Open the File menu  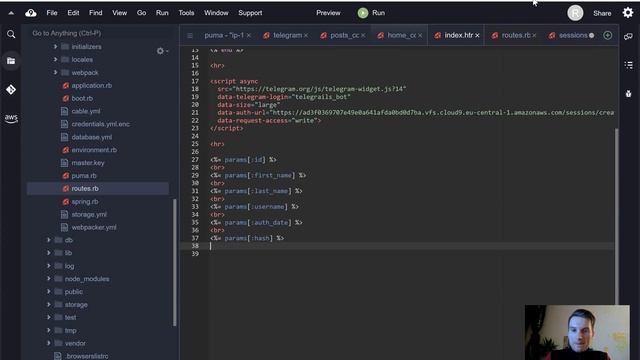coord(52,13)
